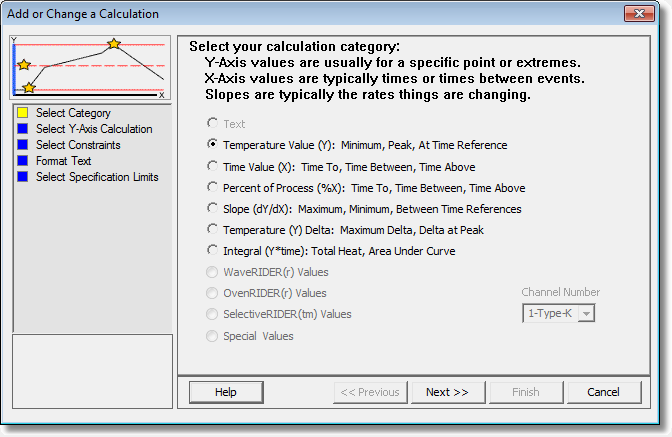Open the Select Constraints step
Viewport: 672px width, 437px height.
(78, 145)
